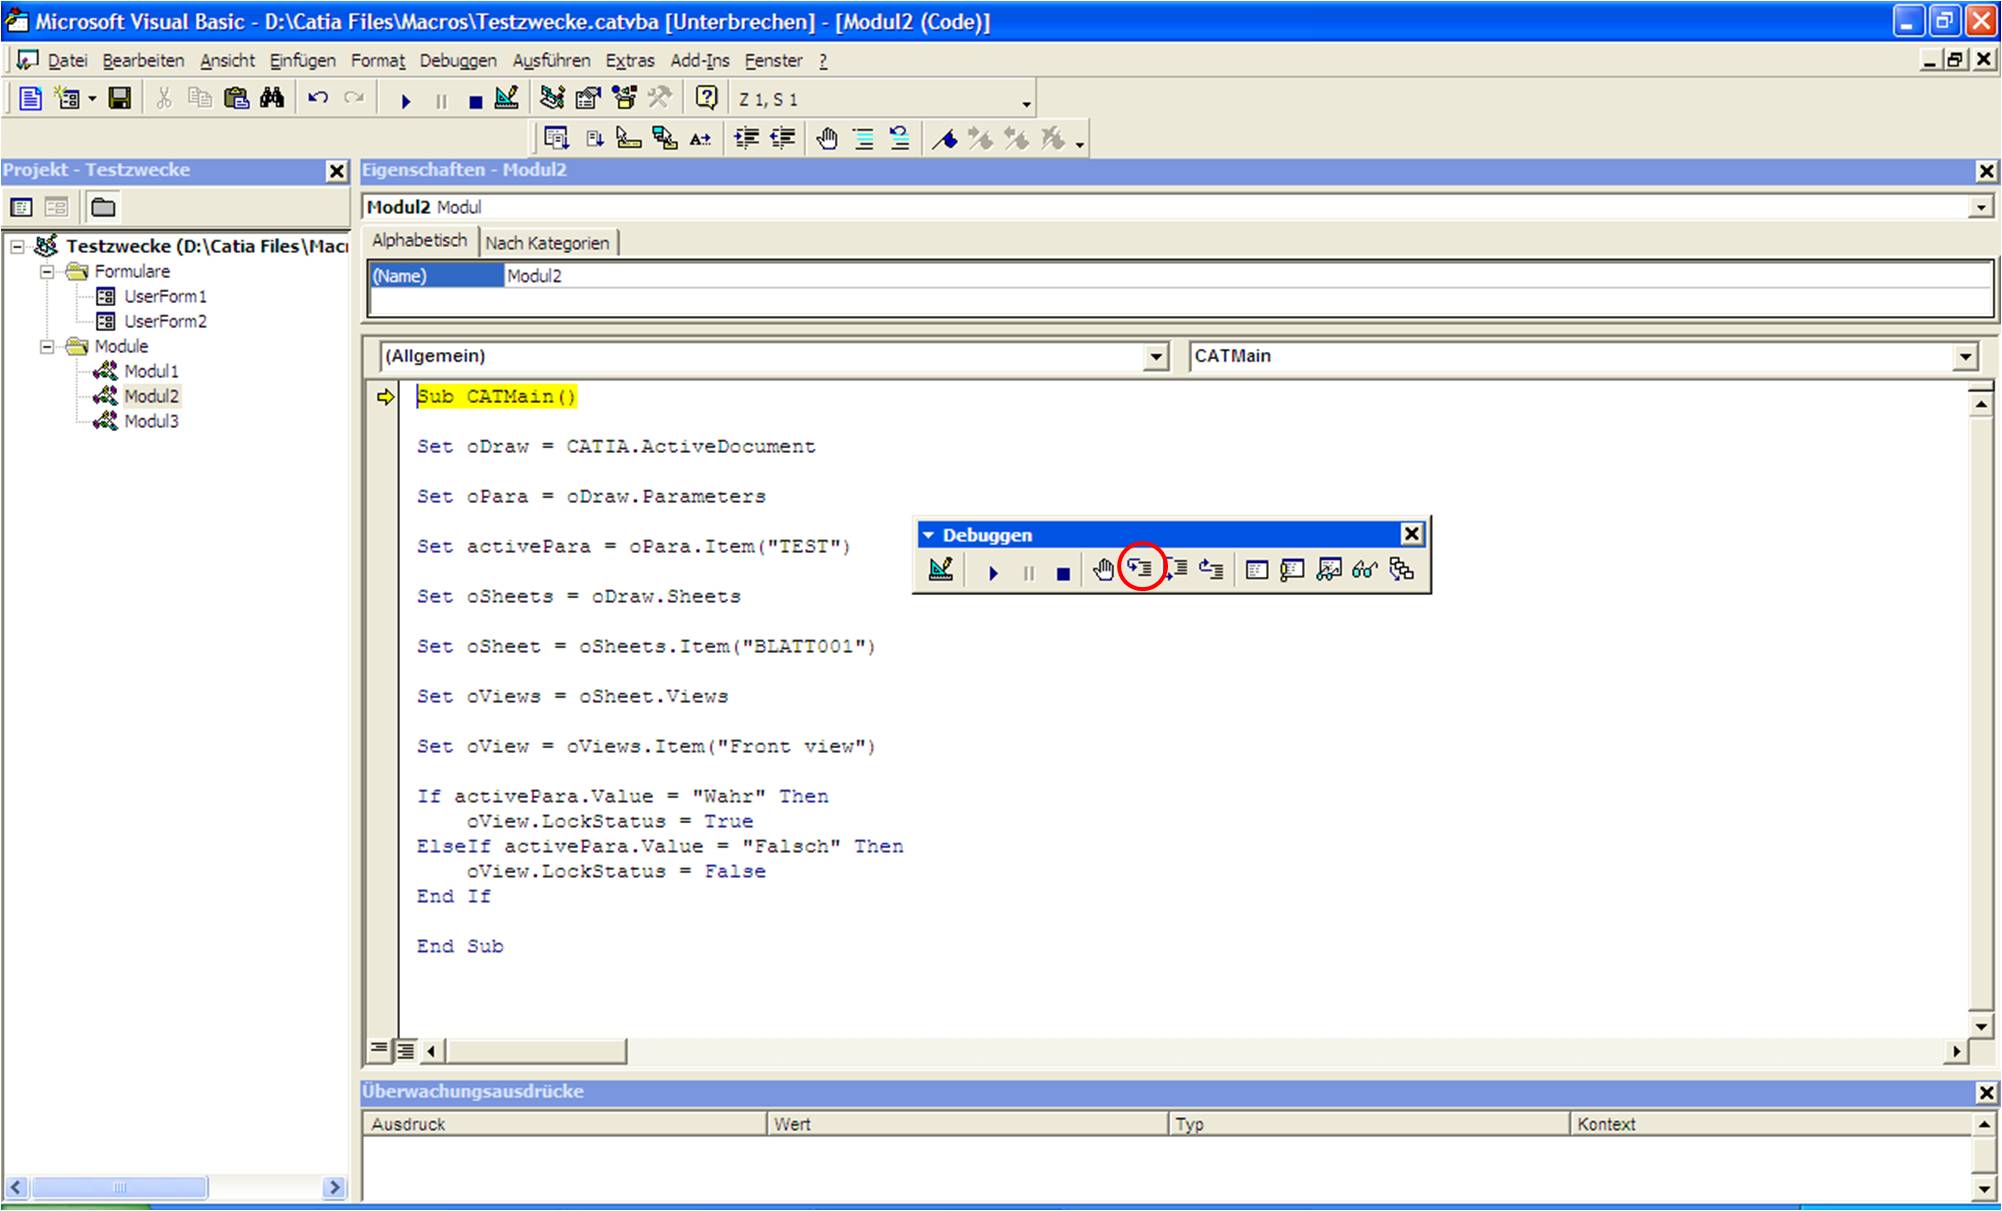
Task: Open the Ausführen menu
Action: pos(552,60)
